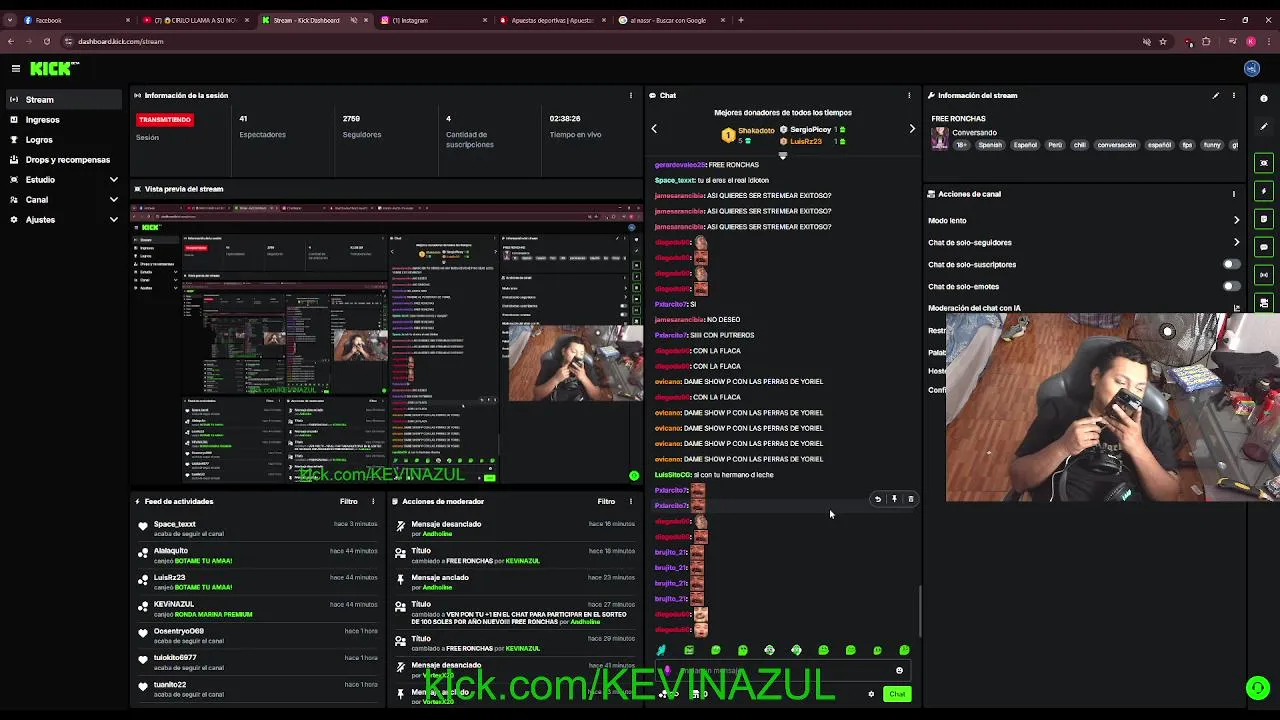Viewport: 1280px width, 720px height.
Task: Open Drops y recompensas in the sidebar
Action: (63, 160)
